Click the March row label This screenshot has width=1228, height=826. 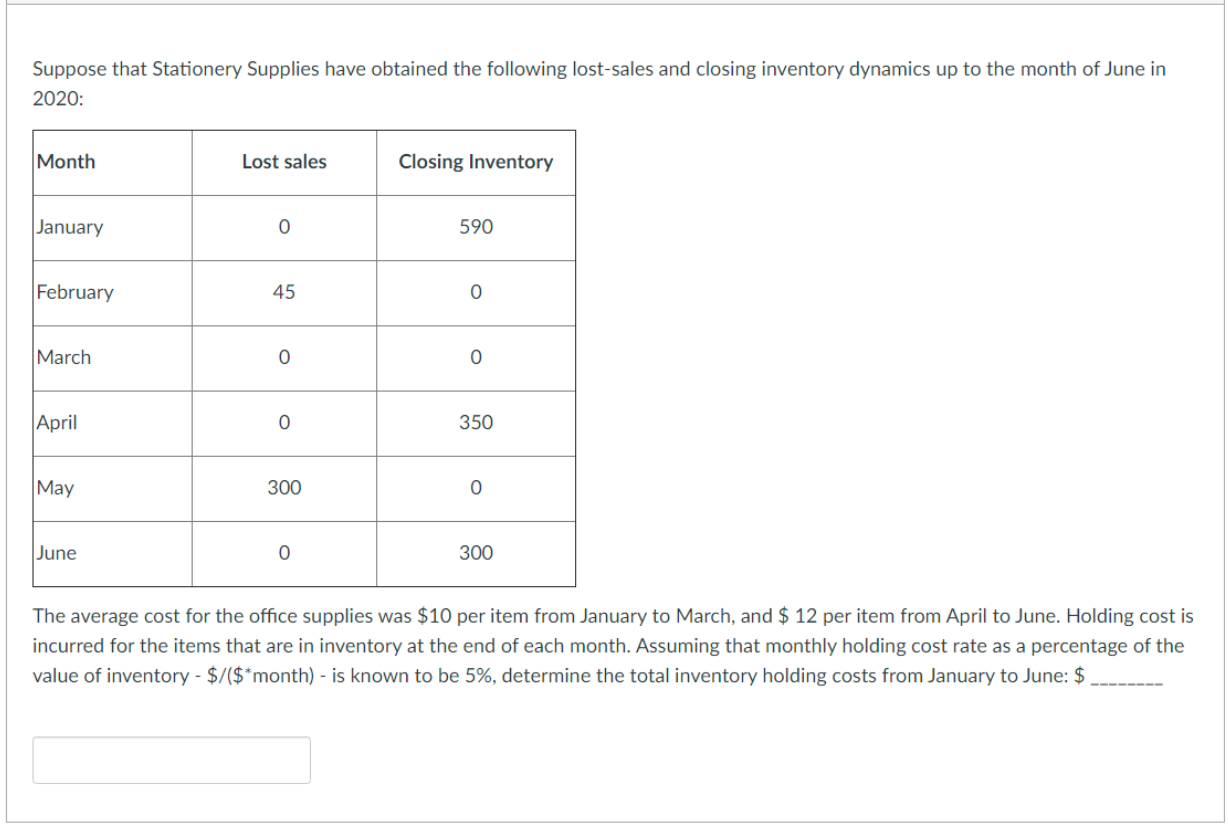[x=61, y=357]
